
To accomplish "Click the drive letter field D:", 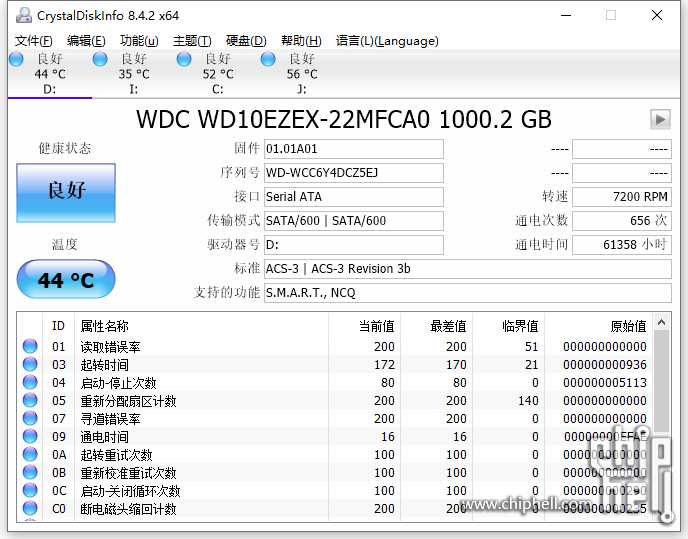I will tap(354, 244).
